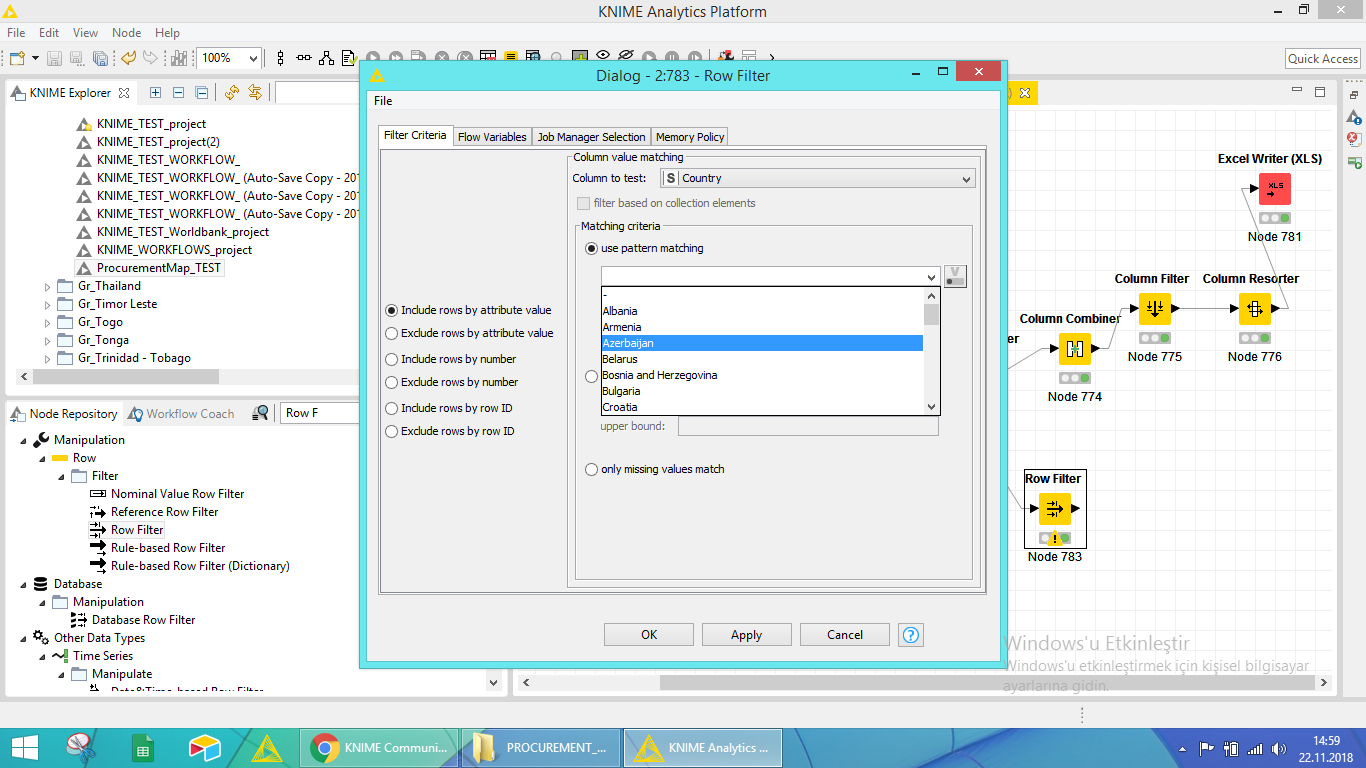1366x768 pixels.
Task: Click the flow variable button beside pattern field
Action: [955, 277]
